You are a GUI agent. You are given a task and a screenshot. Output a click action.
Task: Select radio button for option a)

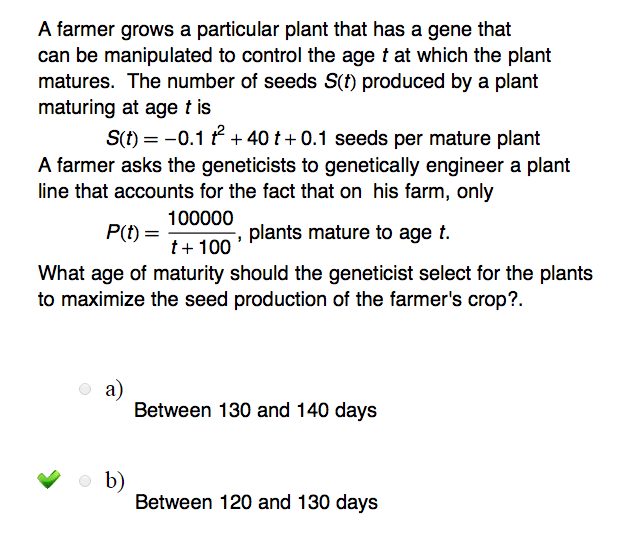pyautogui.click(x=86, y=389)
